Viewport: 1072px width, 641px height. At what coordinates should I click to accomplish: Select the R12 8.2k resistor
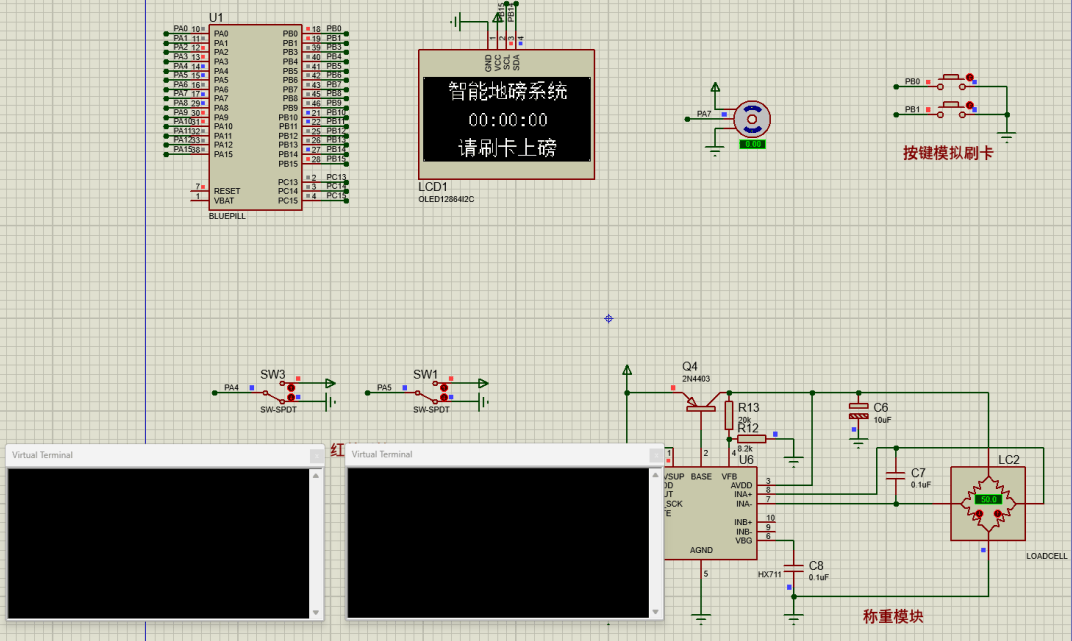(750, 438)
